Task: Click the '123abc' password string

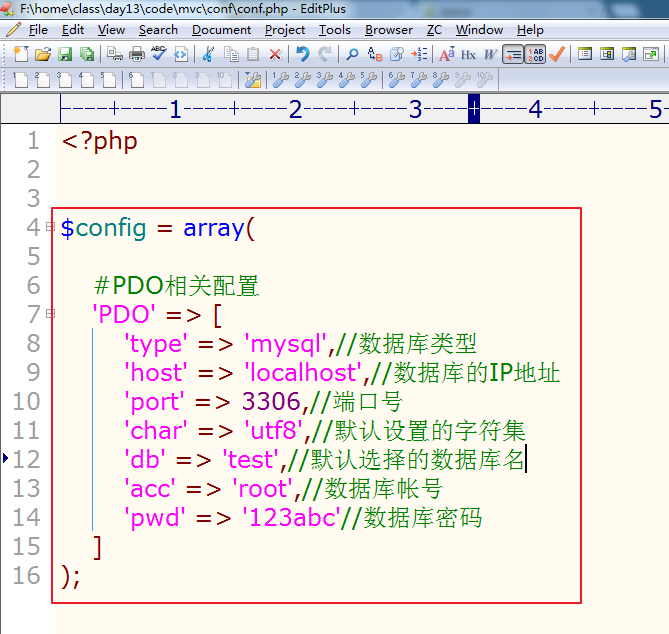Action: [291, 518]
